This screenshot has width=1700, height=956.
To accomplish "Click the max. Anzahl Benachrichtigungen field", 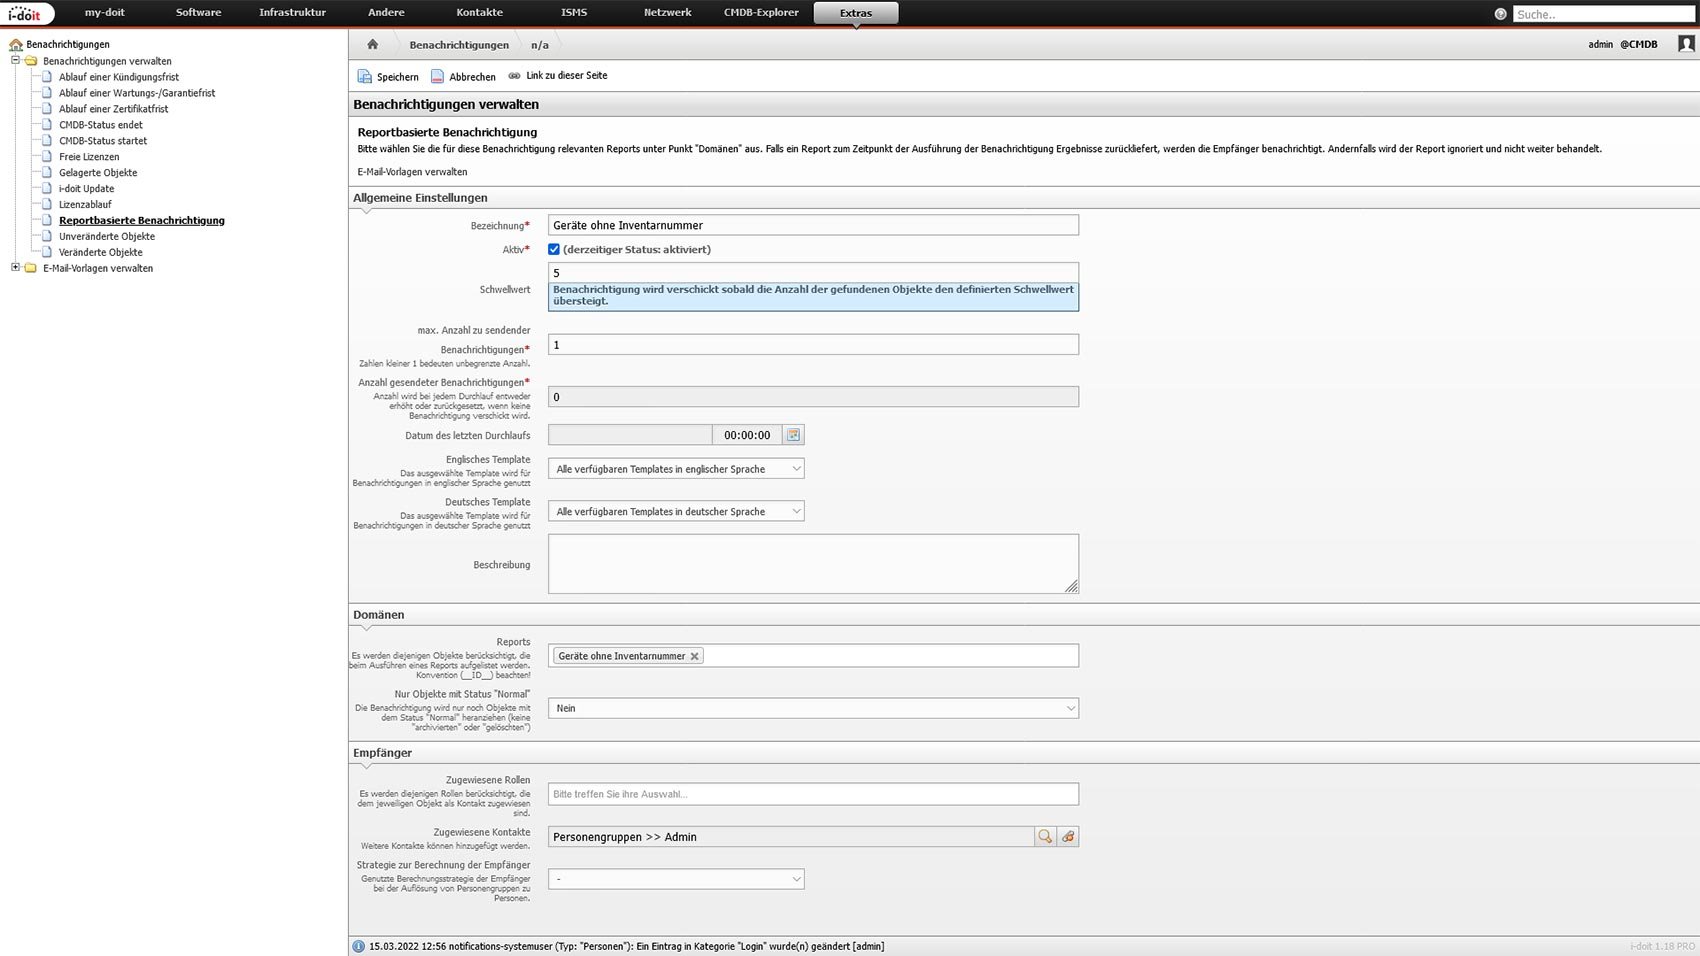I will tap(813, 345).
